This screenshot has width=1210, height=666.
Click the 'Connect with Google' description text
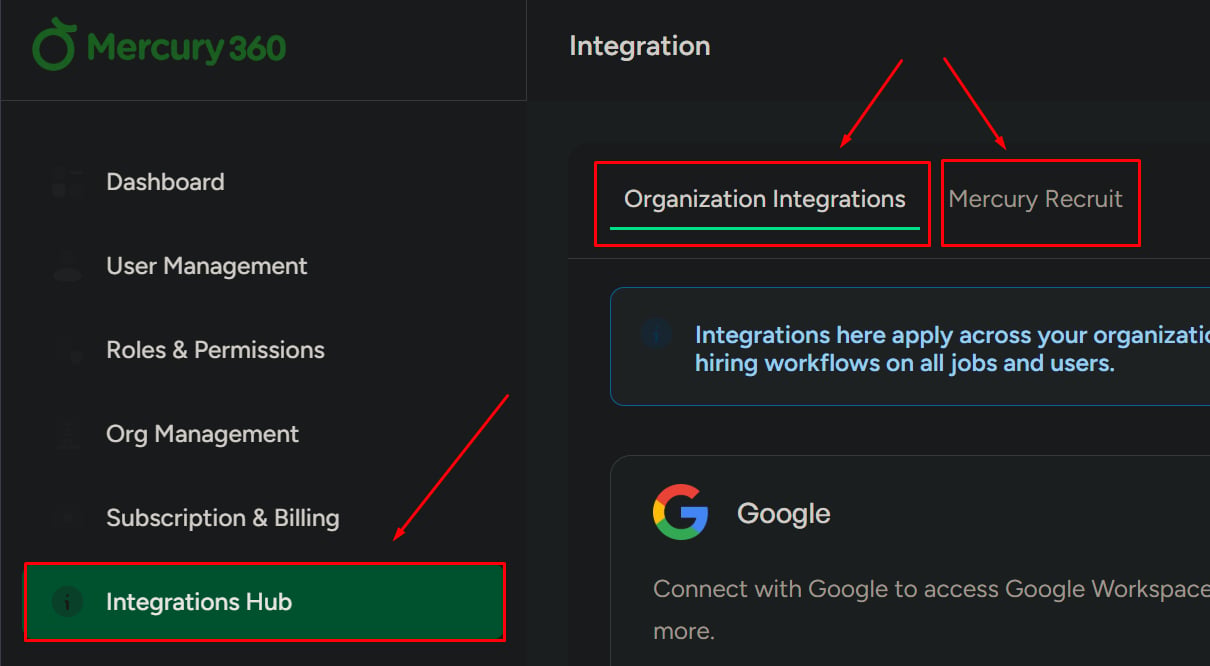[x=931, y=610]
